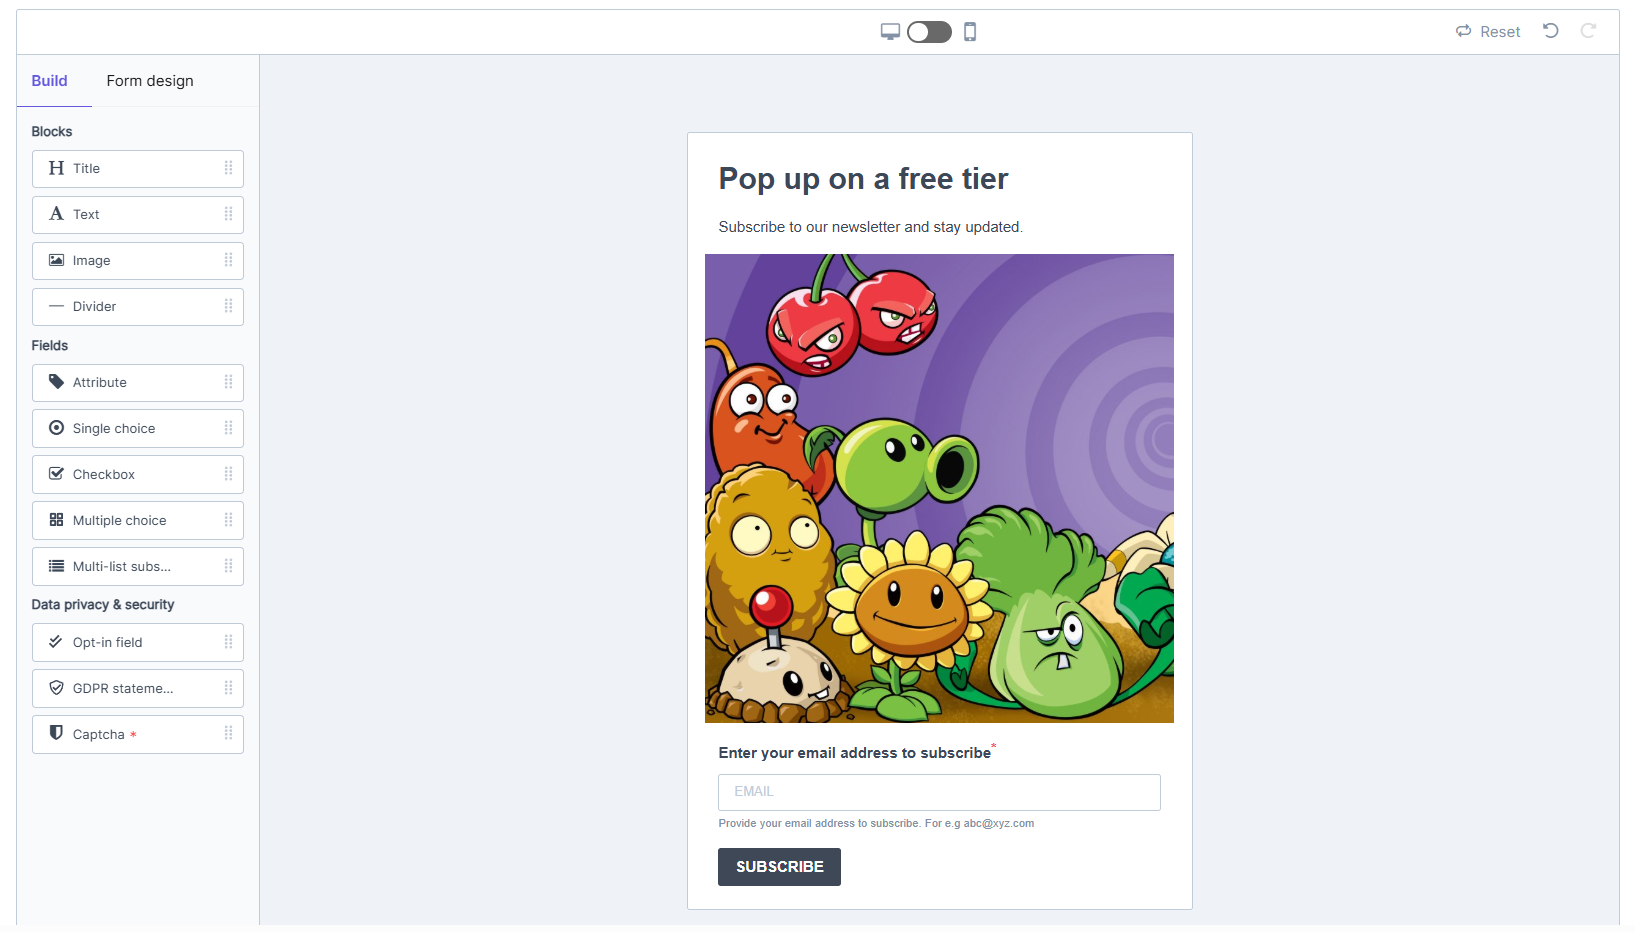The width and height of the screenshot is (1635, 932).
Task: Click the 'Opt-in field' label text
Action: pyautogui.click(x=108, y=643)
